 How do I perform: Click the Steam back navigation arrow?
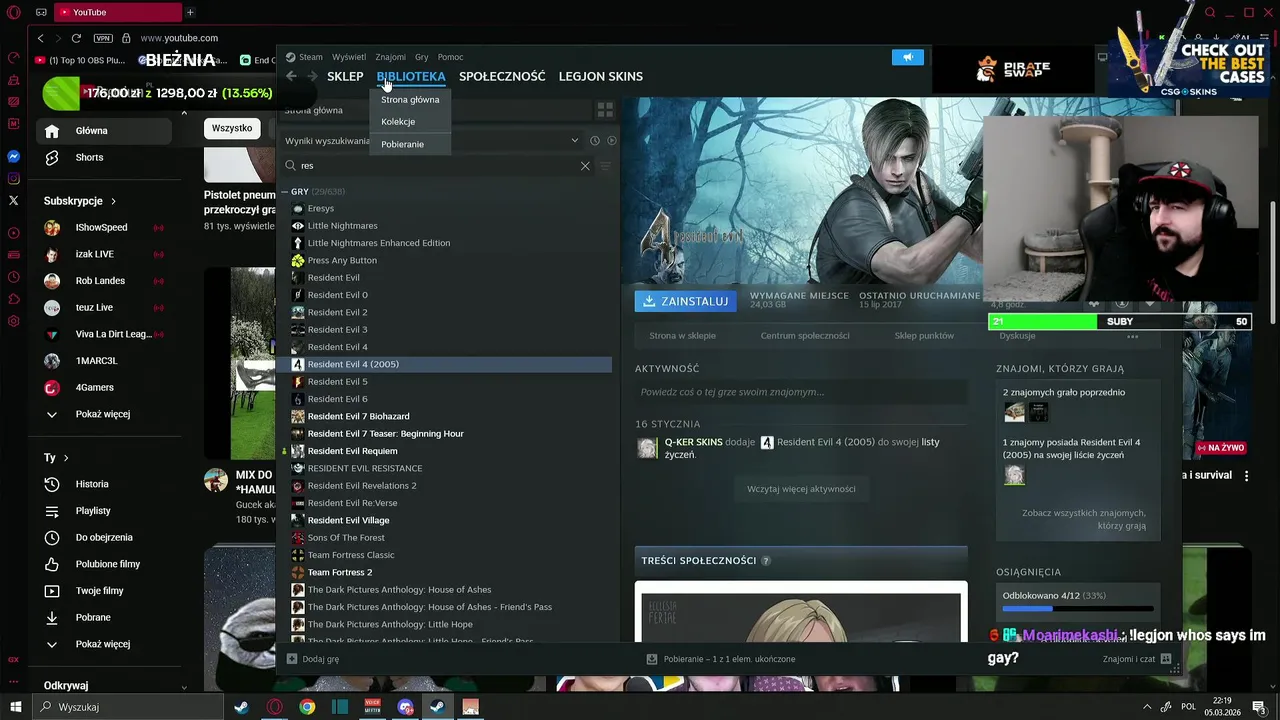pos(291,76)
